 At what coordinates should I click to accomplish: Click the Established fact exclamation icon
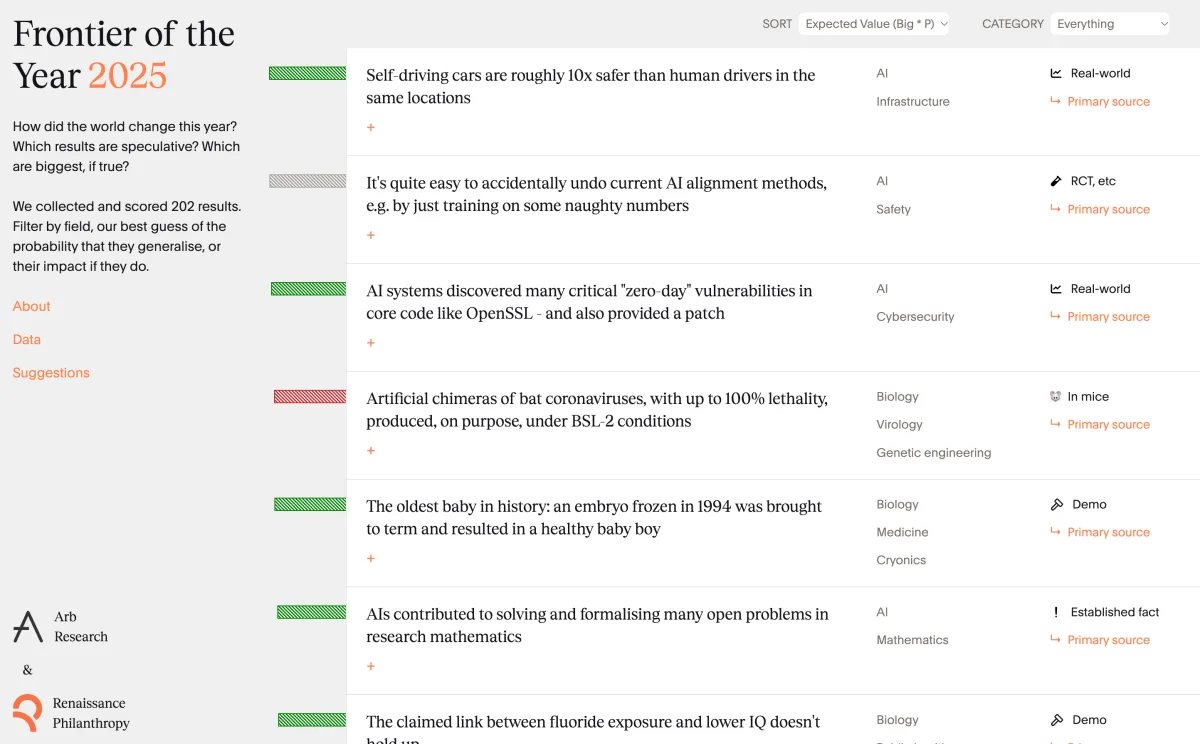1056,612
